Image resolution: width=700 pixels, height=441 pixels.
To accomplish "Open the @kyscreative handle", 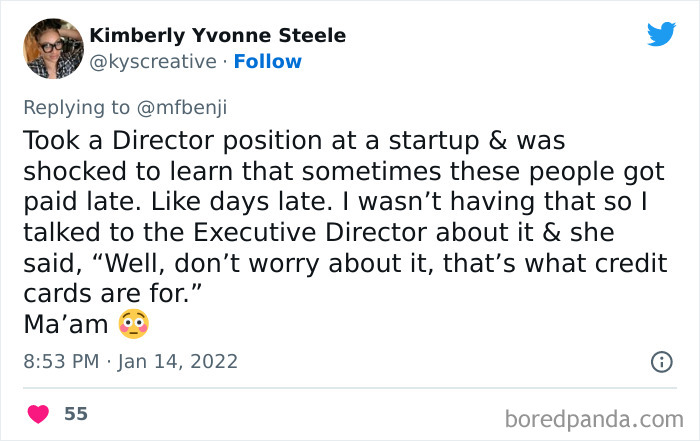I will pyautogui.click(x=153, y=62).
